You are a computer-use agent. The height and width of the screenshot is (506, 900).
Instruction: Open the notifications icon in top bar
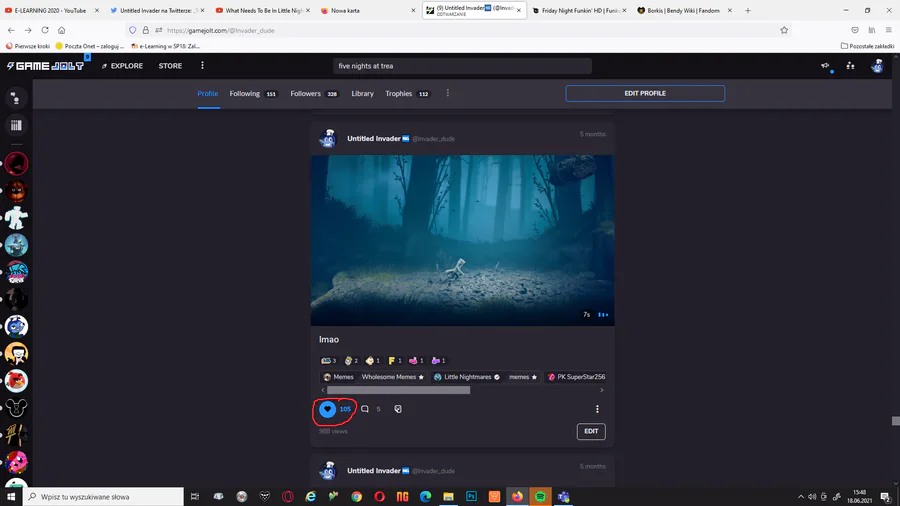click(825, 66)
